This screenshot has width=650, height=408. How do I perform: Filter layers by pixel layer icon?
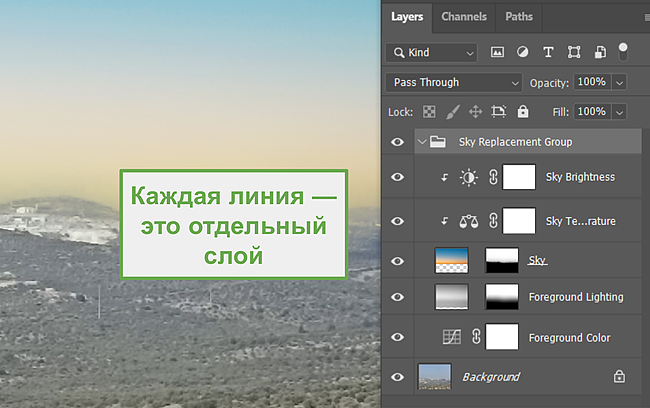(x=497, y=52)
